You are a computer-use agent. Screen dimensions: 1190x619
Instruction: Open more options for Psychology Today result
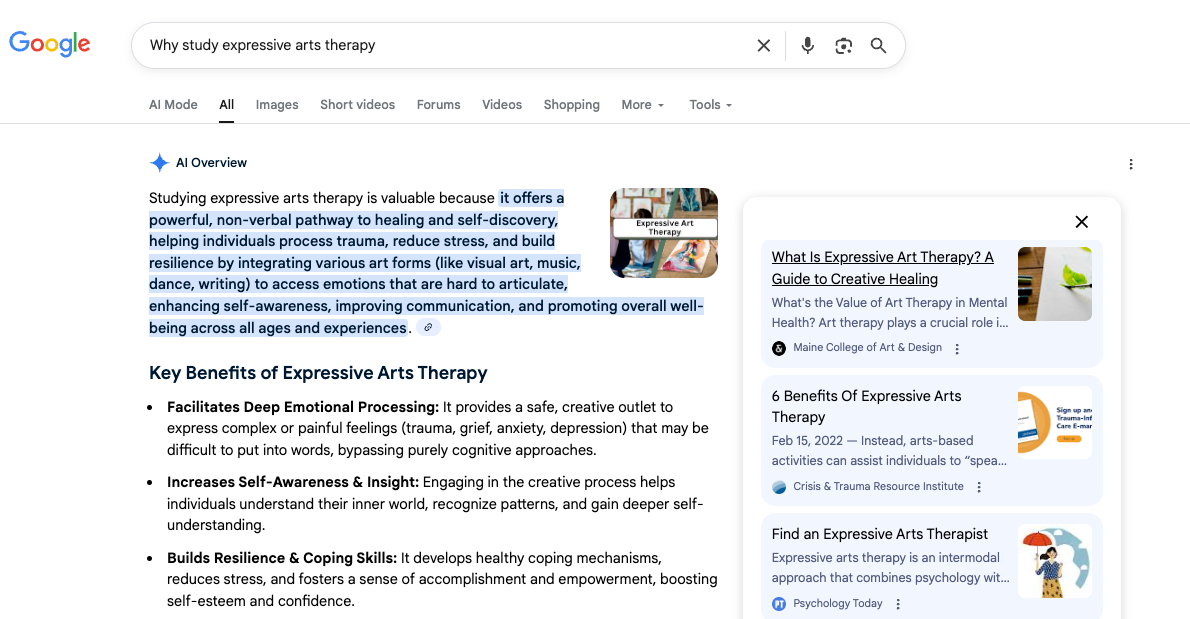point(898,604)
